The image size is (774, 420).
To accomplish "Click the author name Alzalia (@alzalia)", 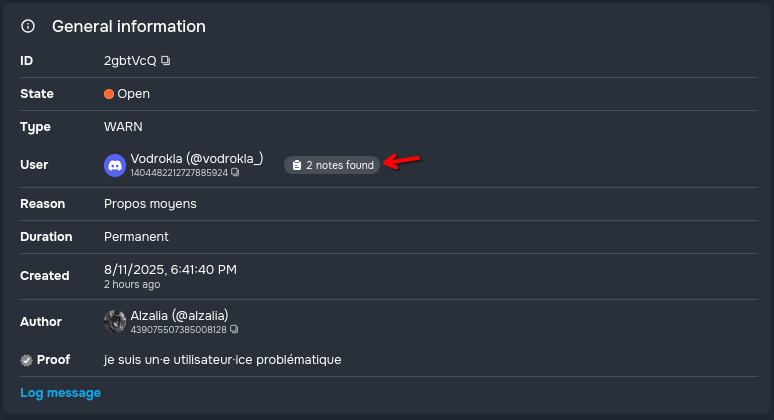I will (180, 315).
